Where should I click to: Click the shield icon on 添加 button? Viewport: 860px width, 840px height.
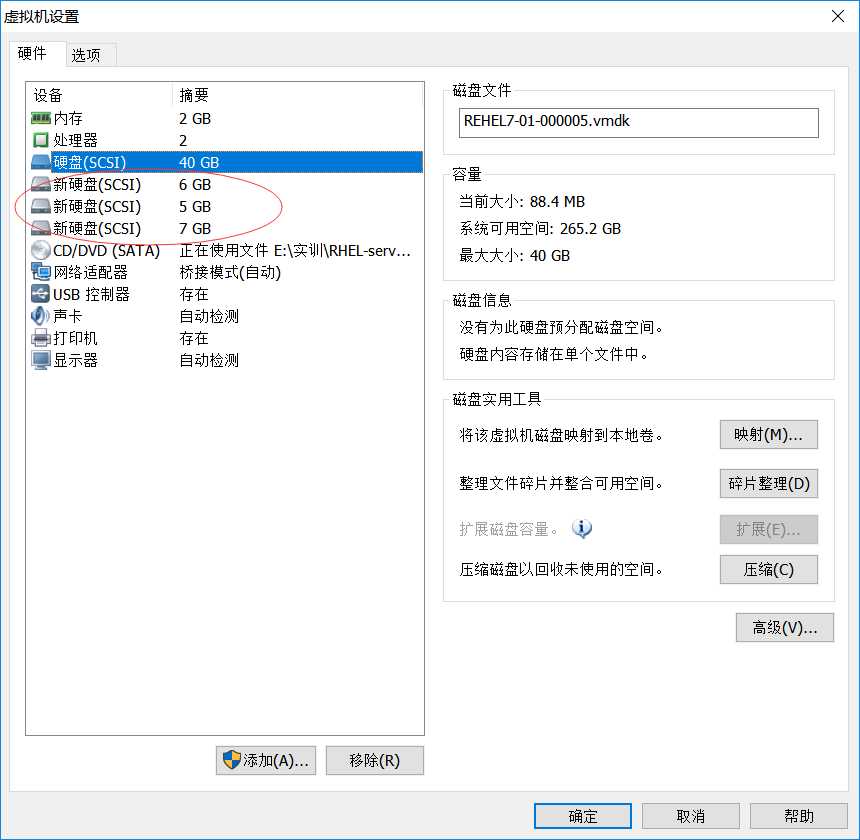click(x=231, y=760)
